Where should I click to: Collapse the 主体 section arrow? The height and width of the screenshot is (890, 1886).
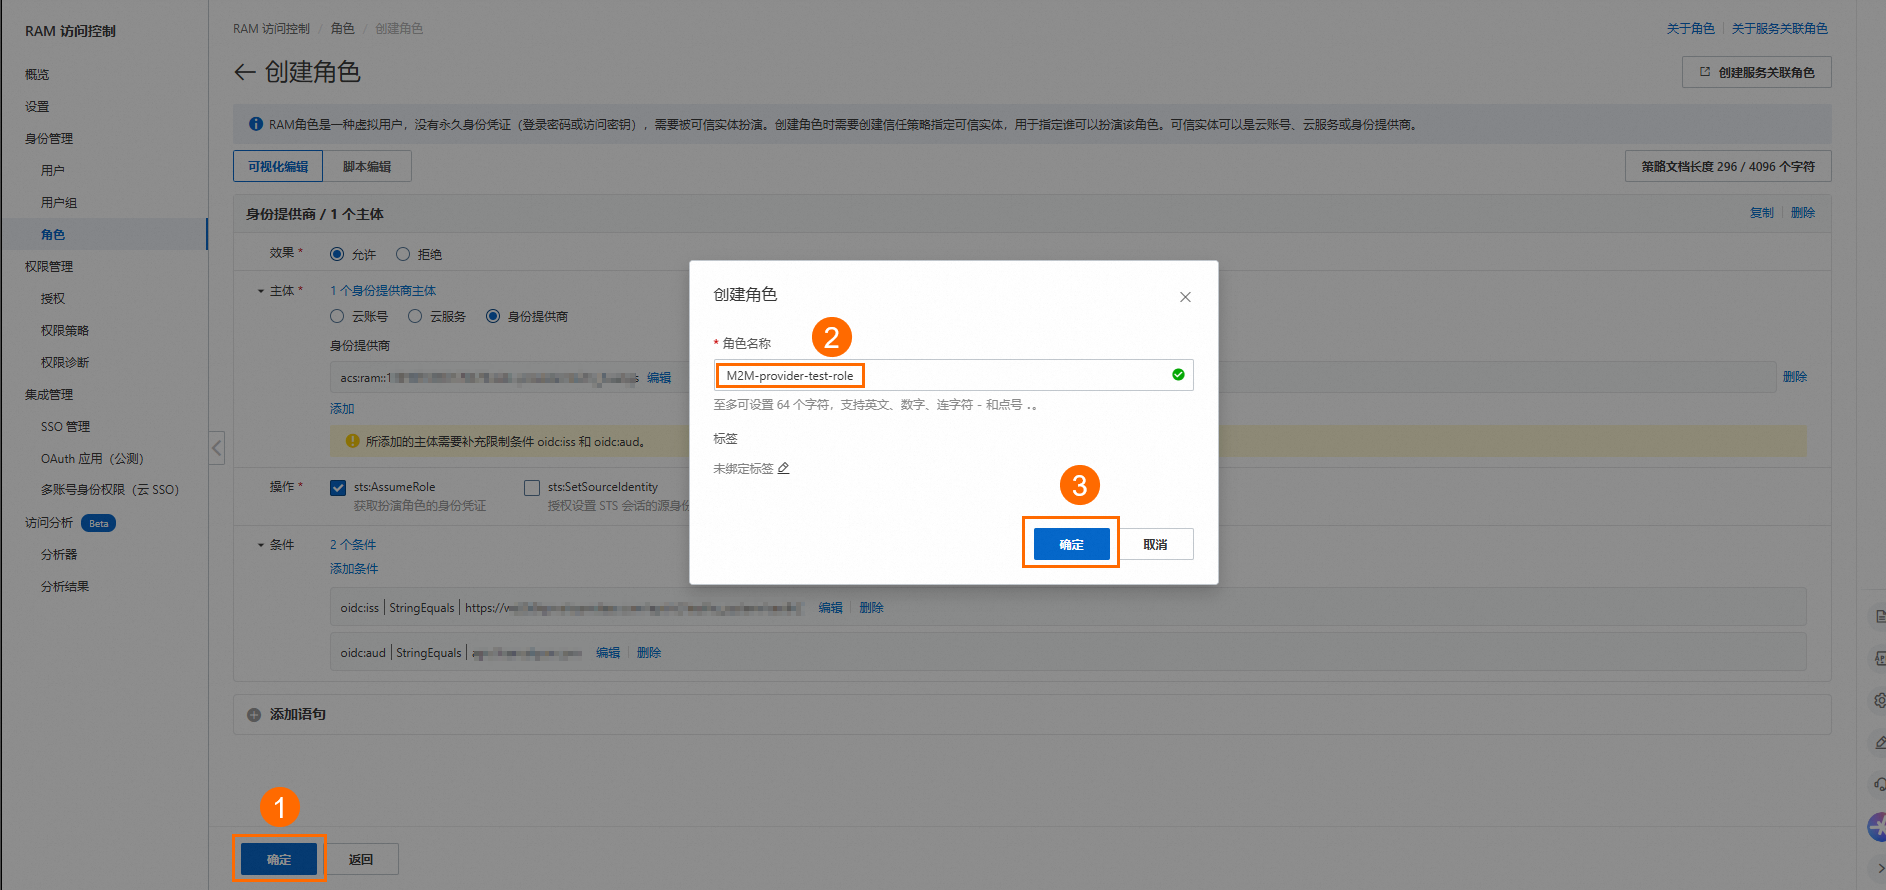[261, 291]
